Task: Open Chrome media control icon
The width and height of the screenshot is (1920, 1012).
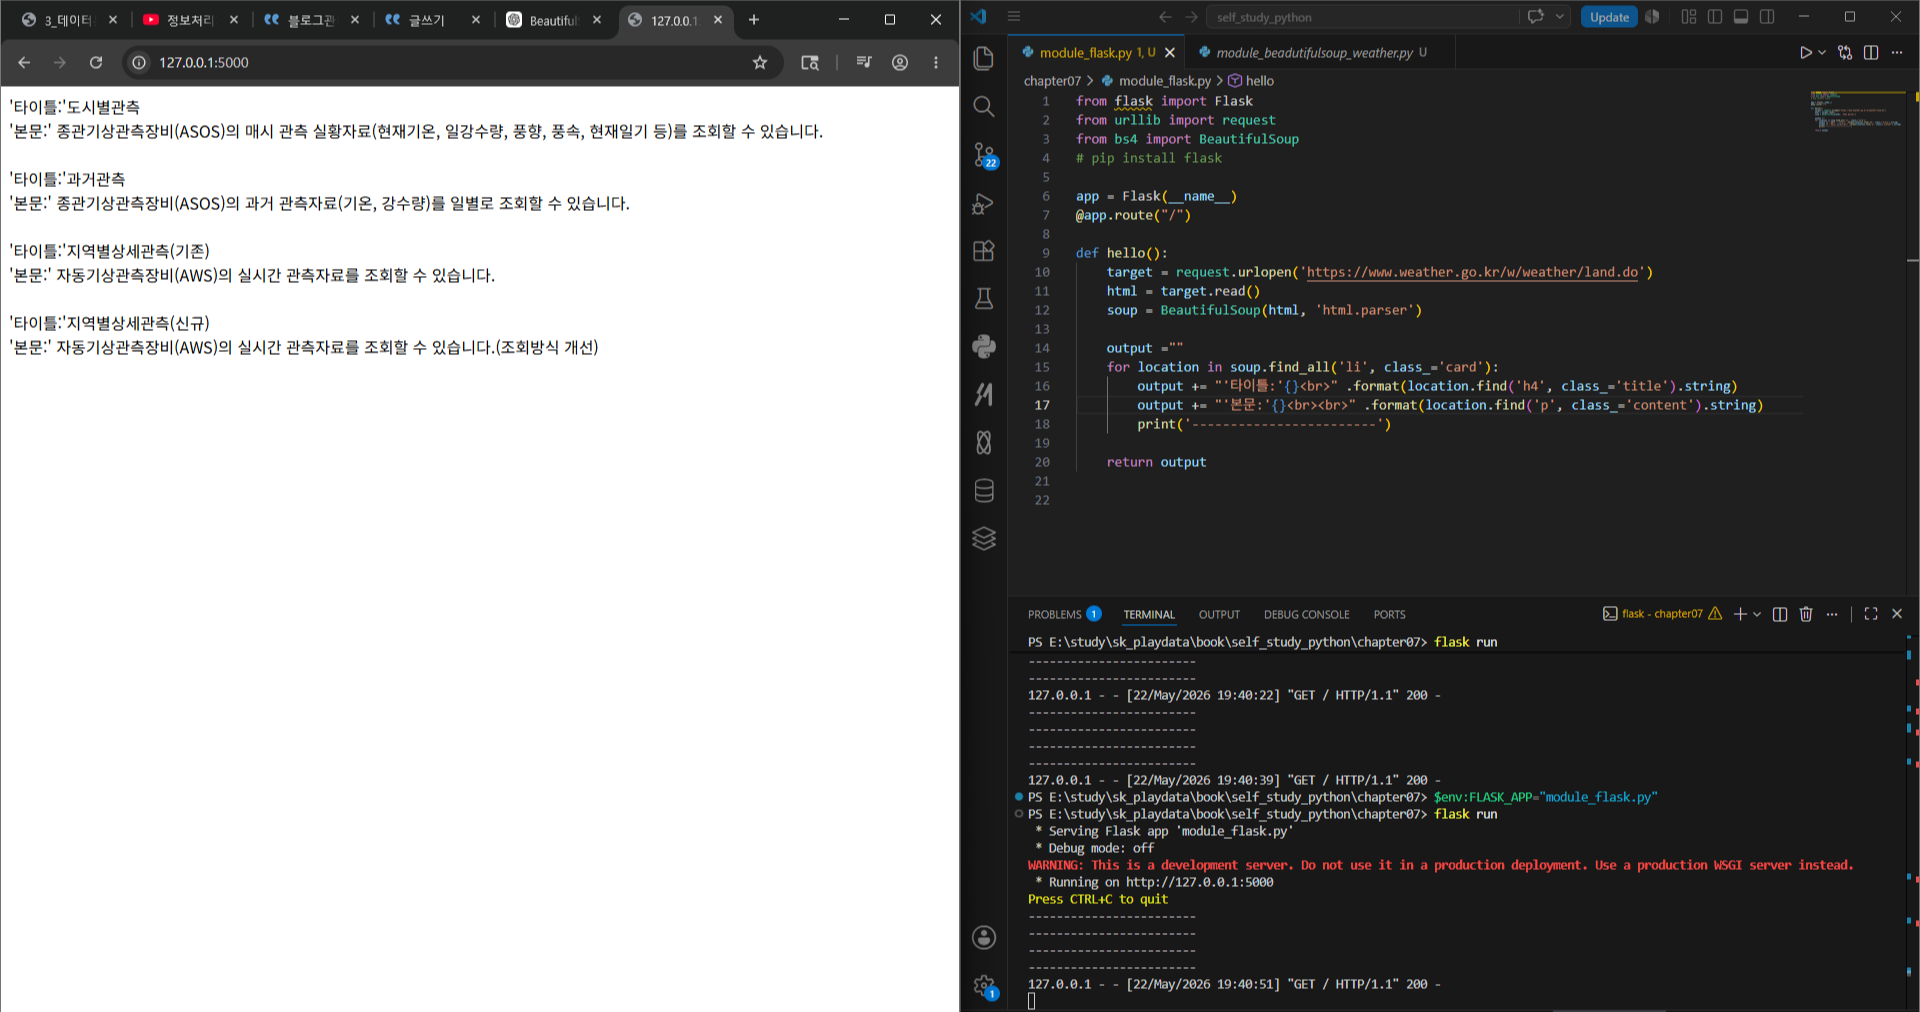Action: [x=864, y=62]
